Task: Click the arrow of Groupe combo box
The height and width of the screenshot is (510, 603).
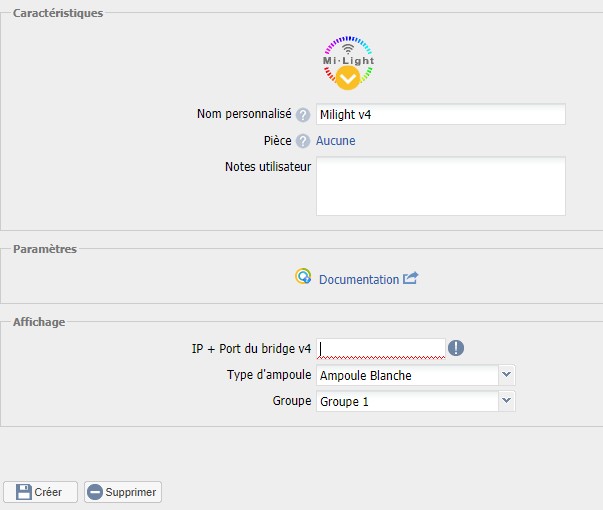Action: click(506, 401)
